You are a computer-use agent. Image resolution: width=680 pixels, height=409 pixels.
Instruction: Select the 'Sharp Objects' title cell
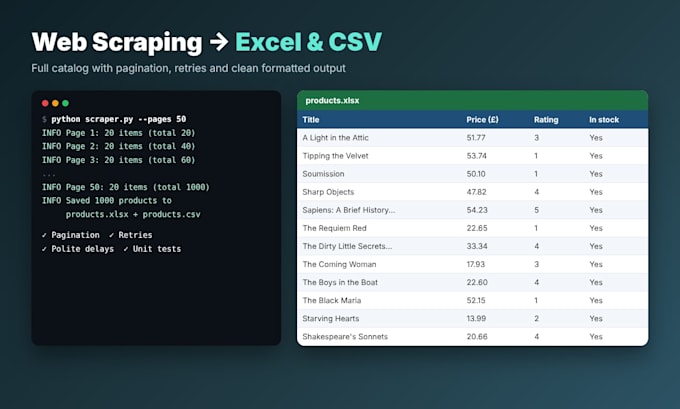328,192
